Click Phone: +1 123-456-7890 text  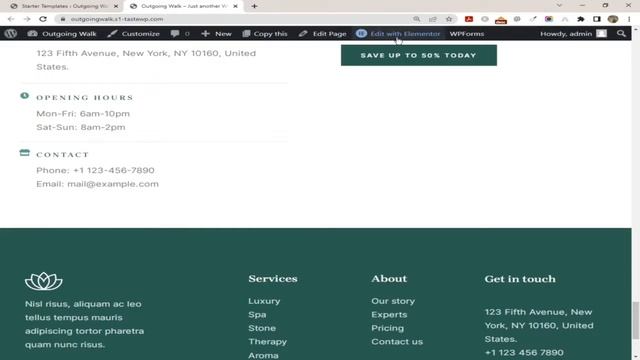[x=96, y=170]
